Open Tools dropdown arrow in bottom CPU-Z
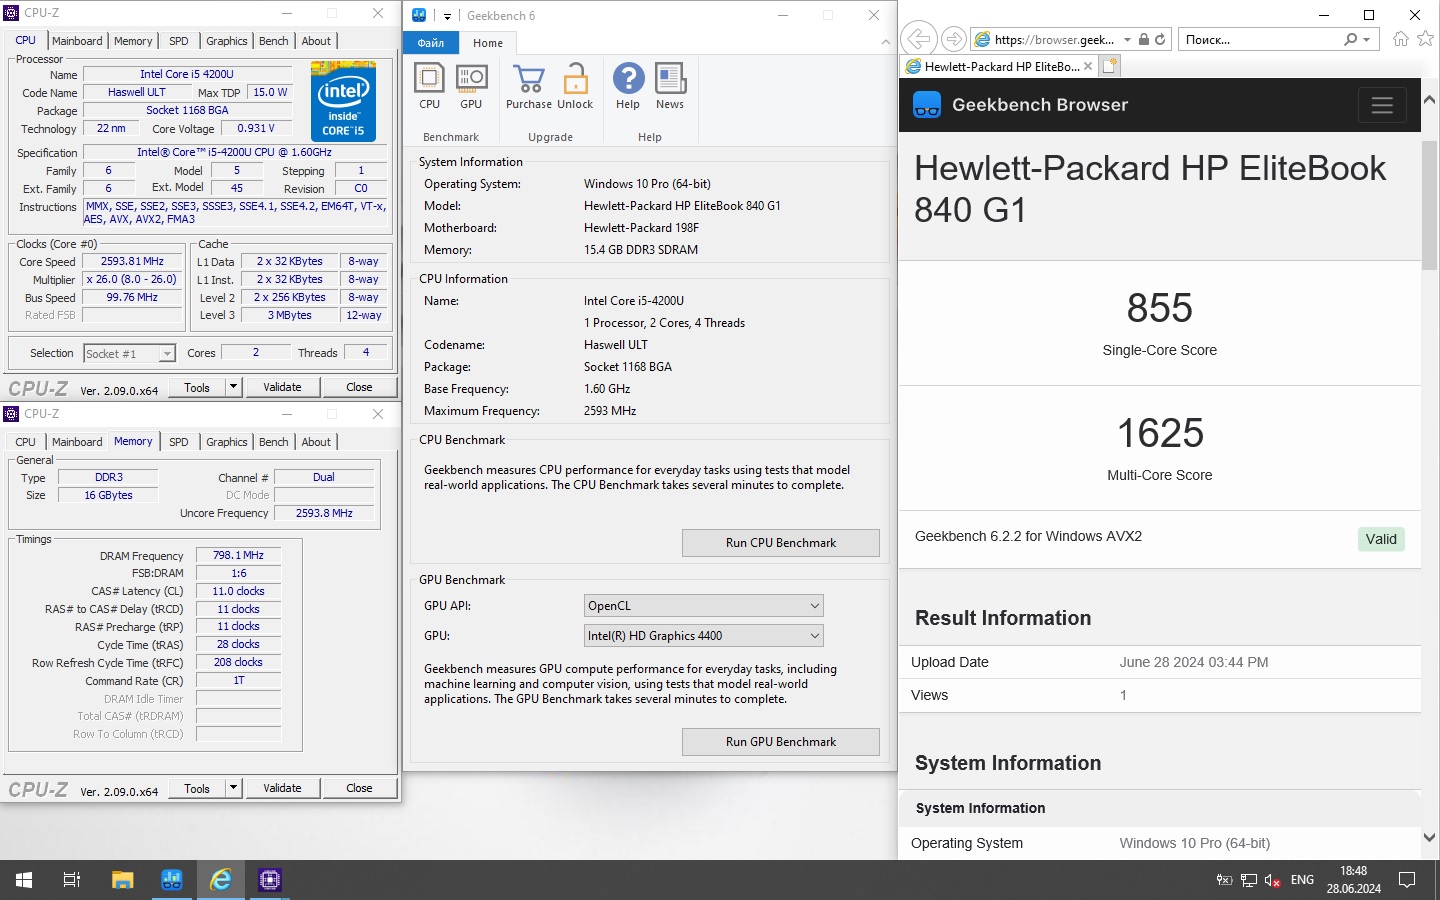 coord(233,788)
